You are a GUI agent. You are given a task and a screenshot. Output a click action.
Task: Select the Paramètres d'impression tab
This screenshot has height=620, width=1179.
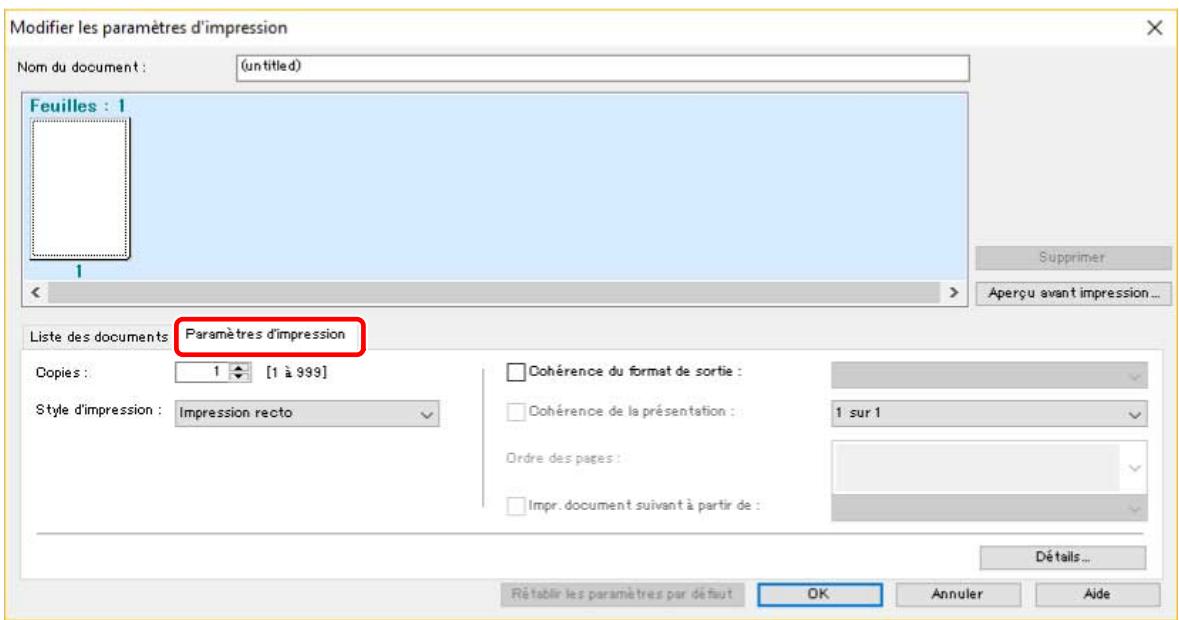tap(265, 334)
